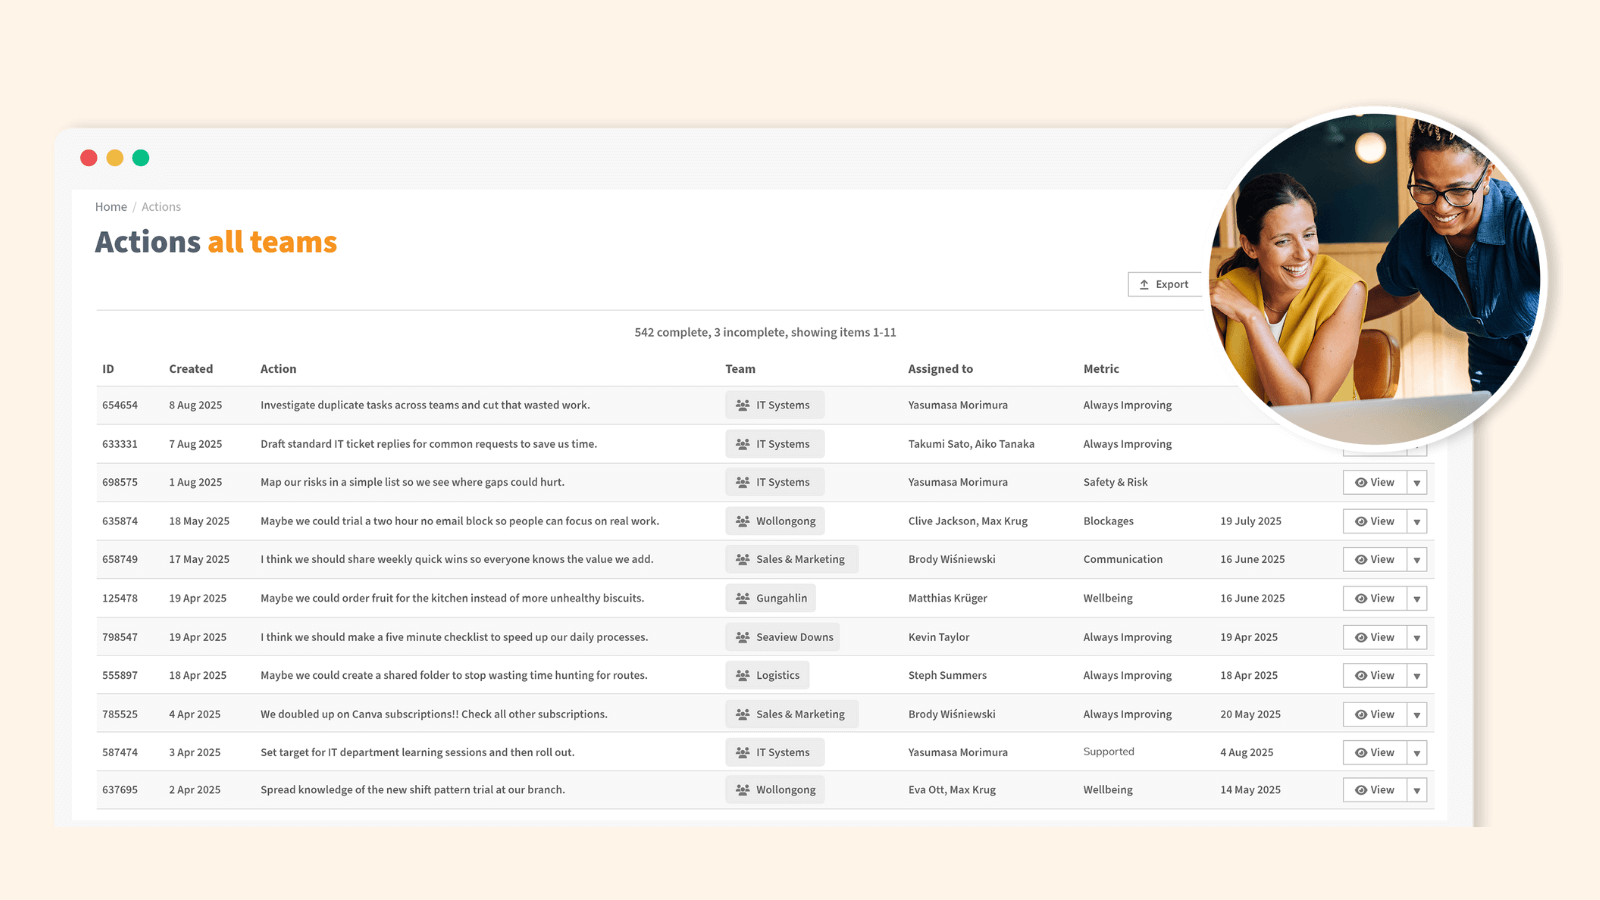The height and width of the screenshot is (900, 1600).
Task: Click the 19 July 2025 date
Action: [x=1251, y=521]
